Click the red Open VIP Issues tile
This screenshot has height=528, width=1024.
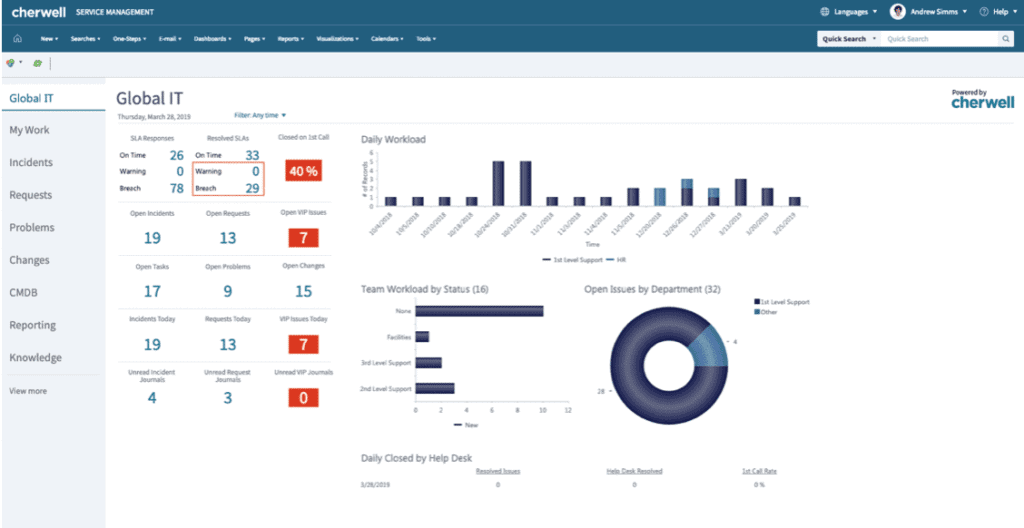[x=304, y=237]
